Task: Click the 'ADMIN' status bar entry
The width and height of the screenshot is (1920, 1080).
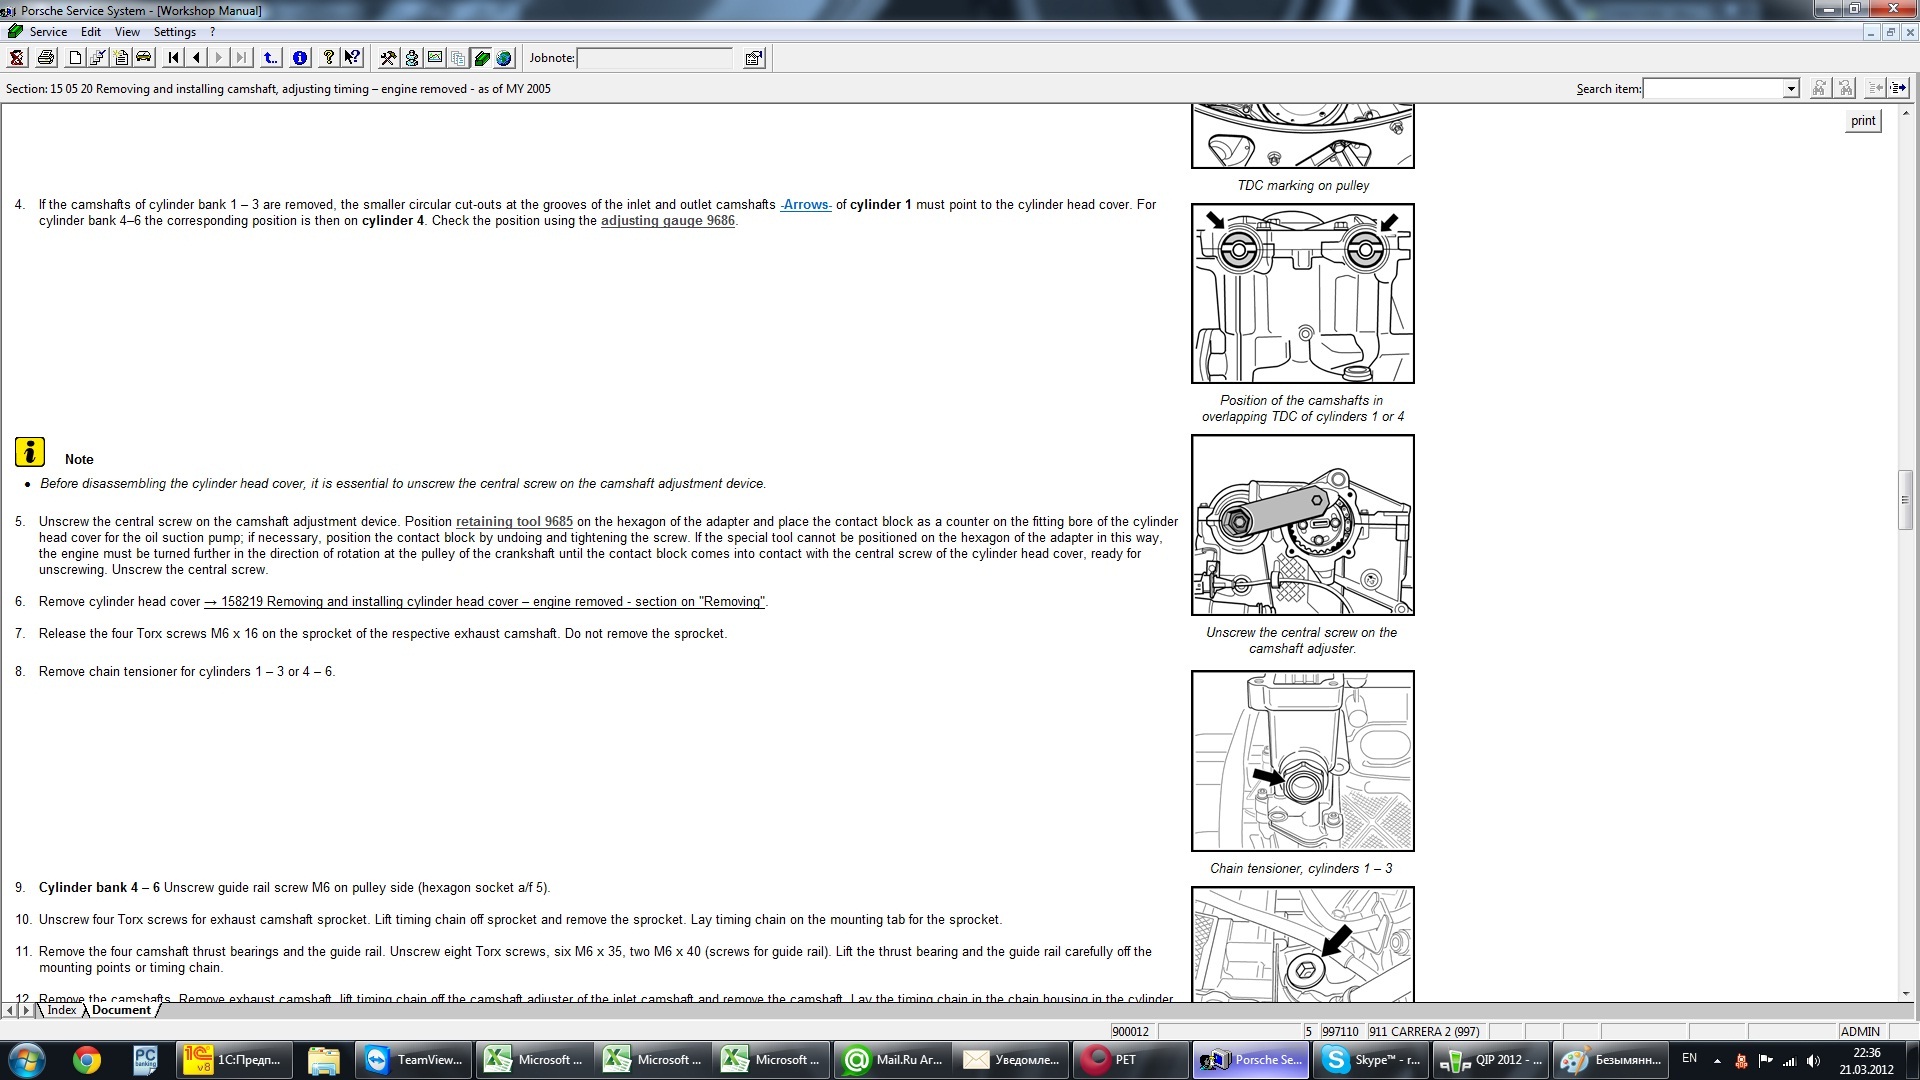Action: point(1860,1032)
